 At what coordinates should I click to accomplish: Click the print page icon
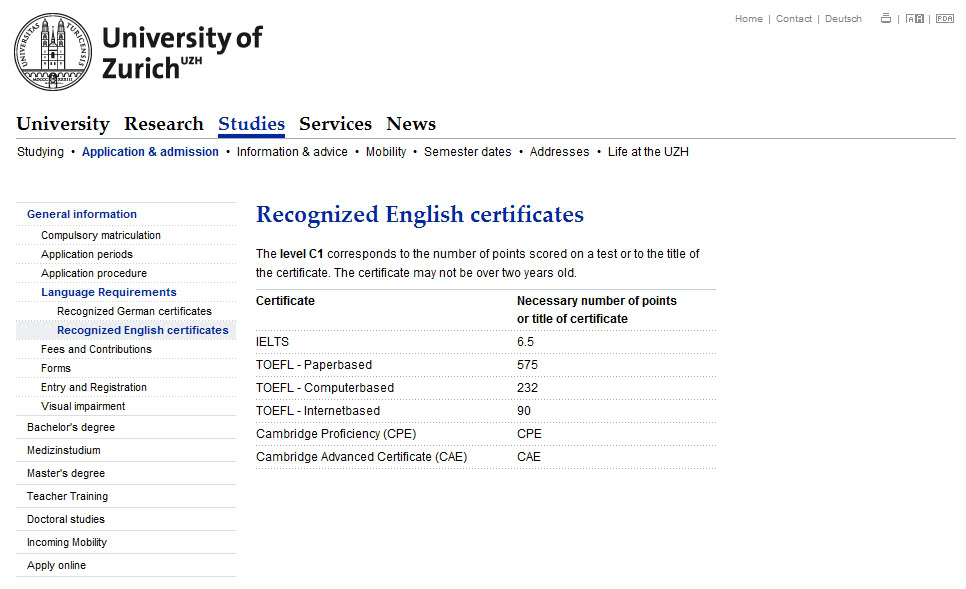886,18
